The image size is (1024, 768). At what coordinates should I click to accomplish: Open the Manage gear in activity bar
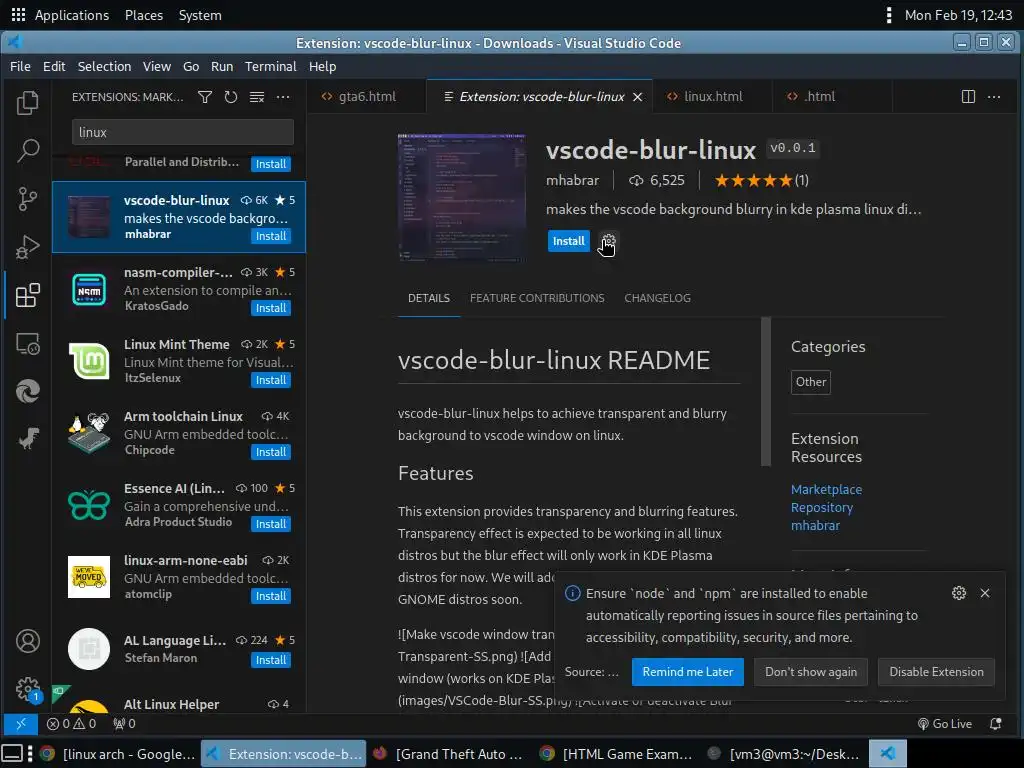(x=27, y=689)
